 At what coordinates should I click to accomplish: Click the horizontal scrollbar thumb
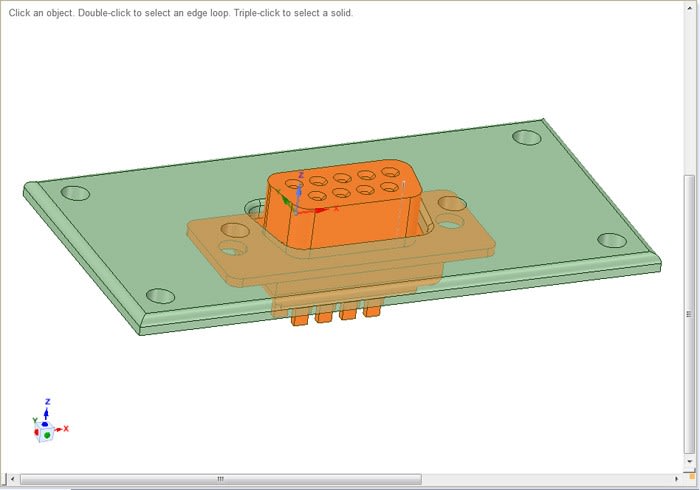click(x=221, y=479)
